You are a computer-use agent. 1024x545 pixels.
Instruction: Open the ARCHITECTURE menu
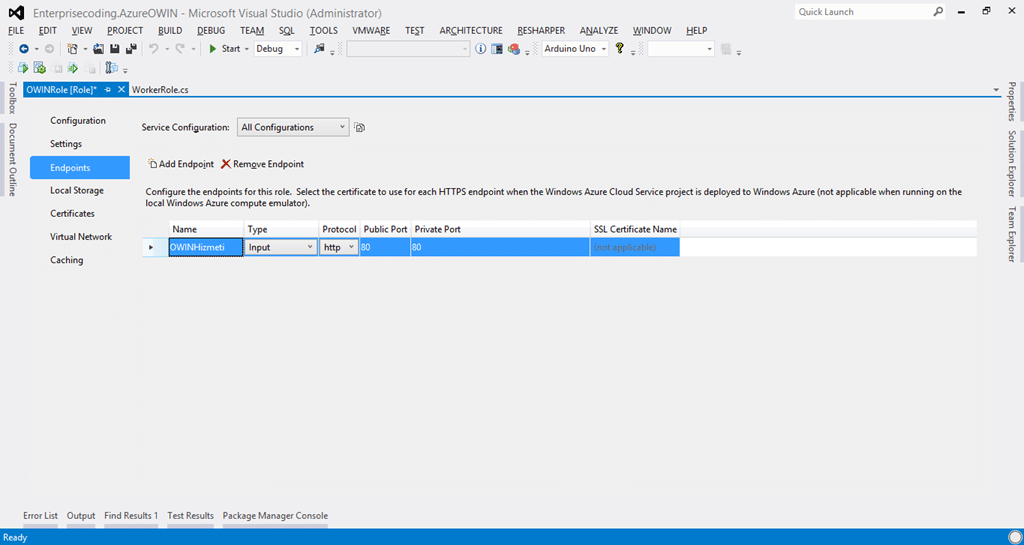tap(471, 31)
